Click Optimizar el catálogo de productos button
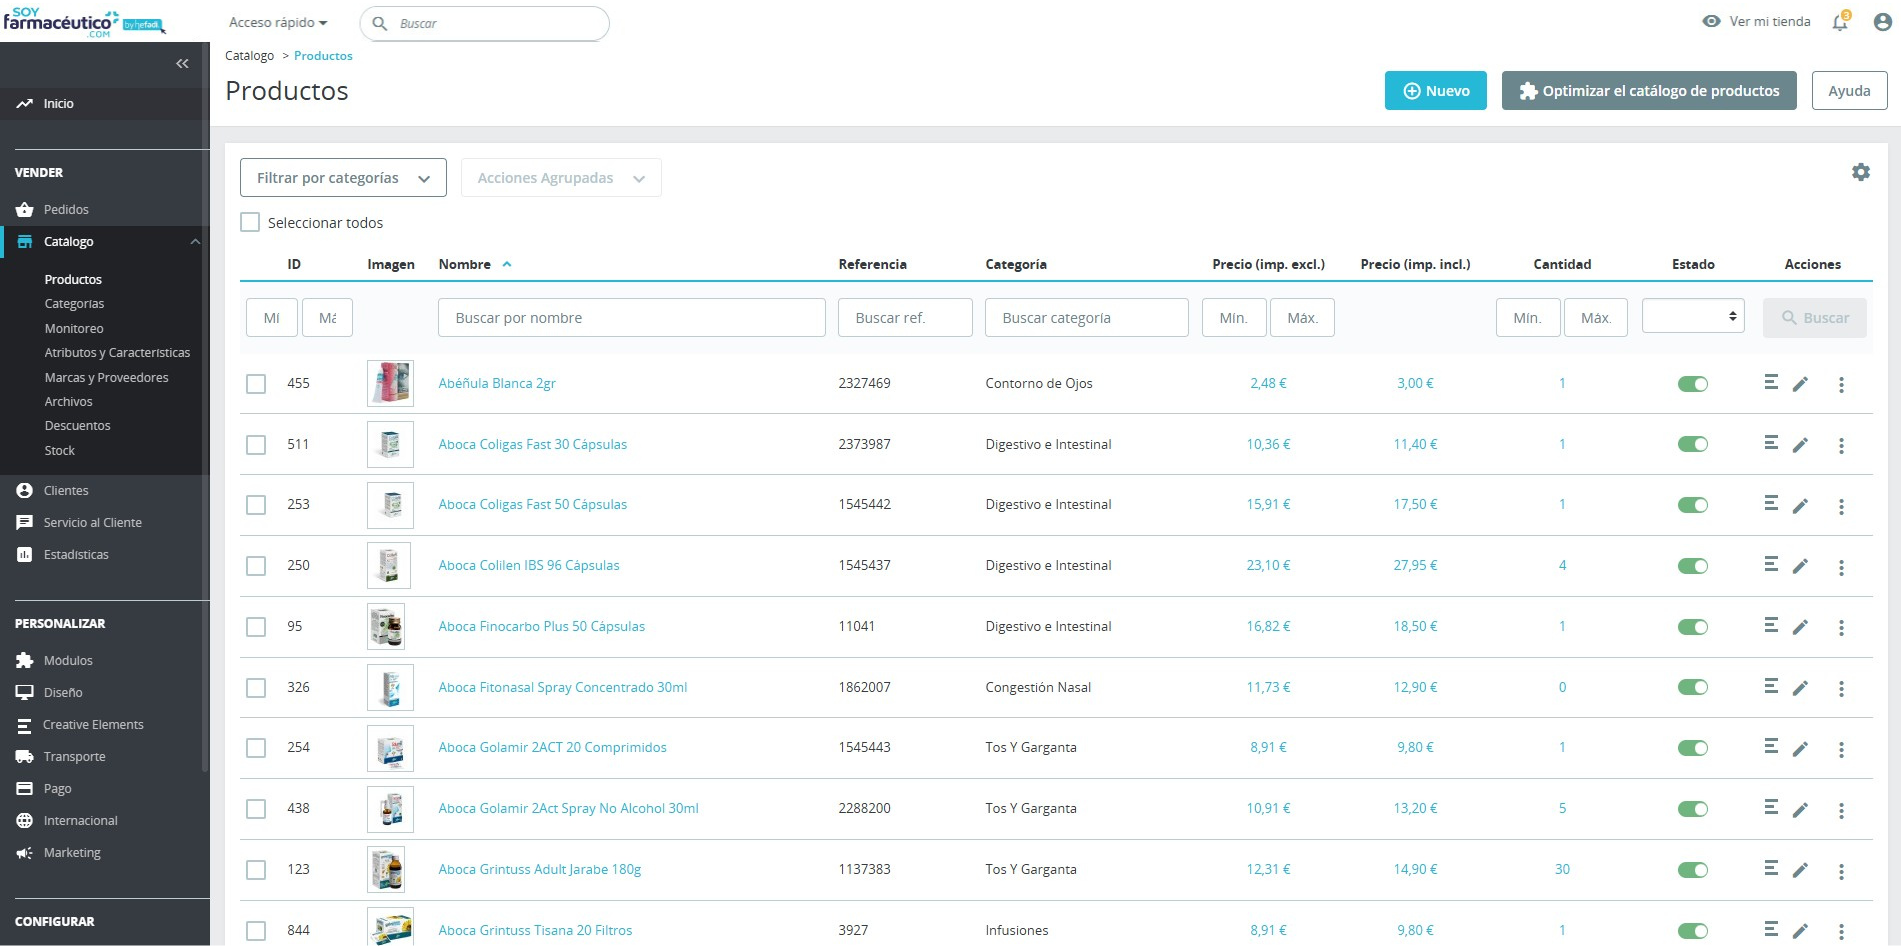 (1649, 90)
